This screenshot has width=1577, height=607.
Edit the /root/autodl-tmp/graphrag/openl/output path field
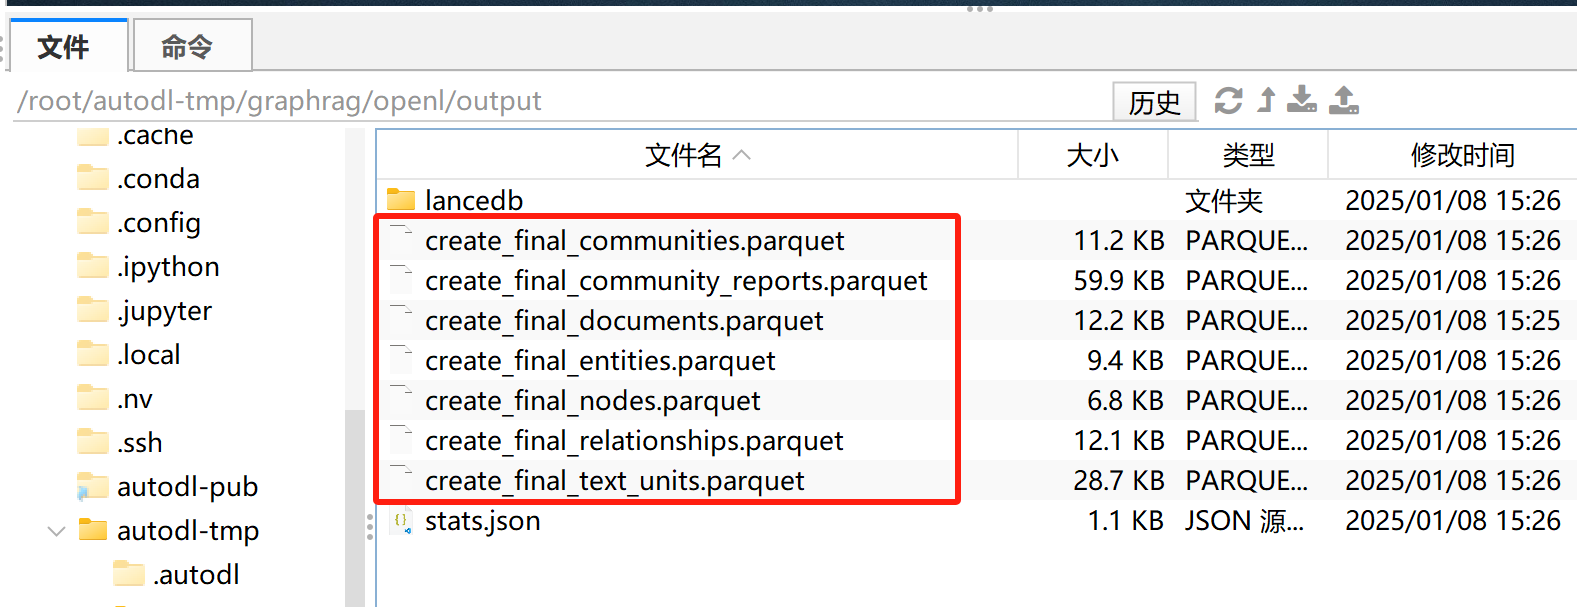pyautogui.click(x=560, y=101)
